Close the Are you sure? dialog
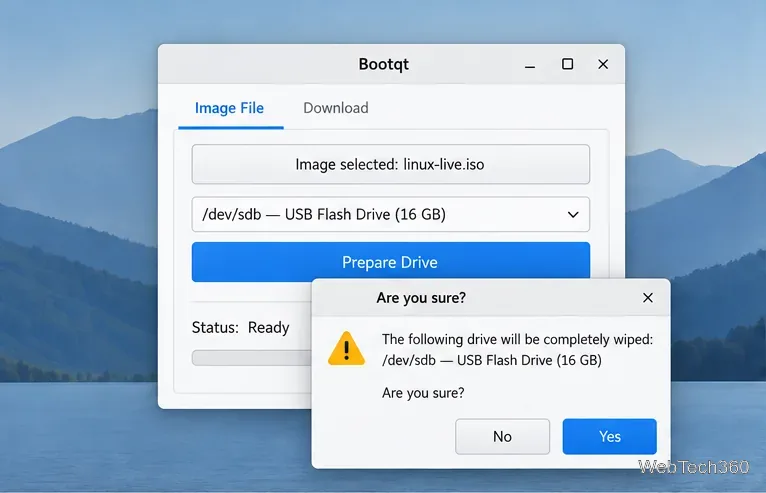This screenshot has height=493, width=766. pyautogui.click(x=648, y=298)
